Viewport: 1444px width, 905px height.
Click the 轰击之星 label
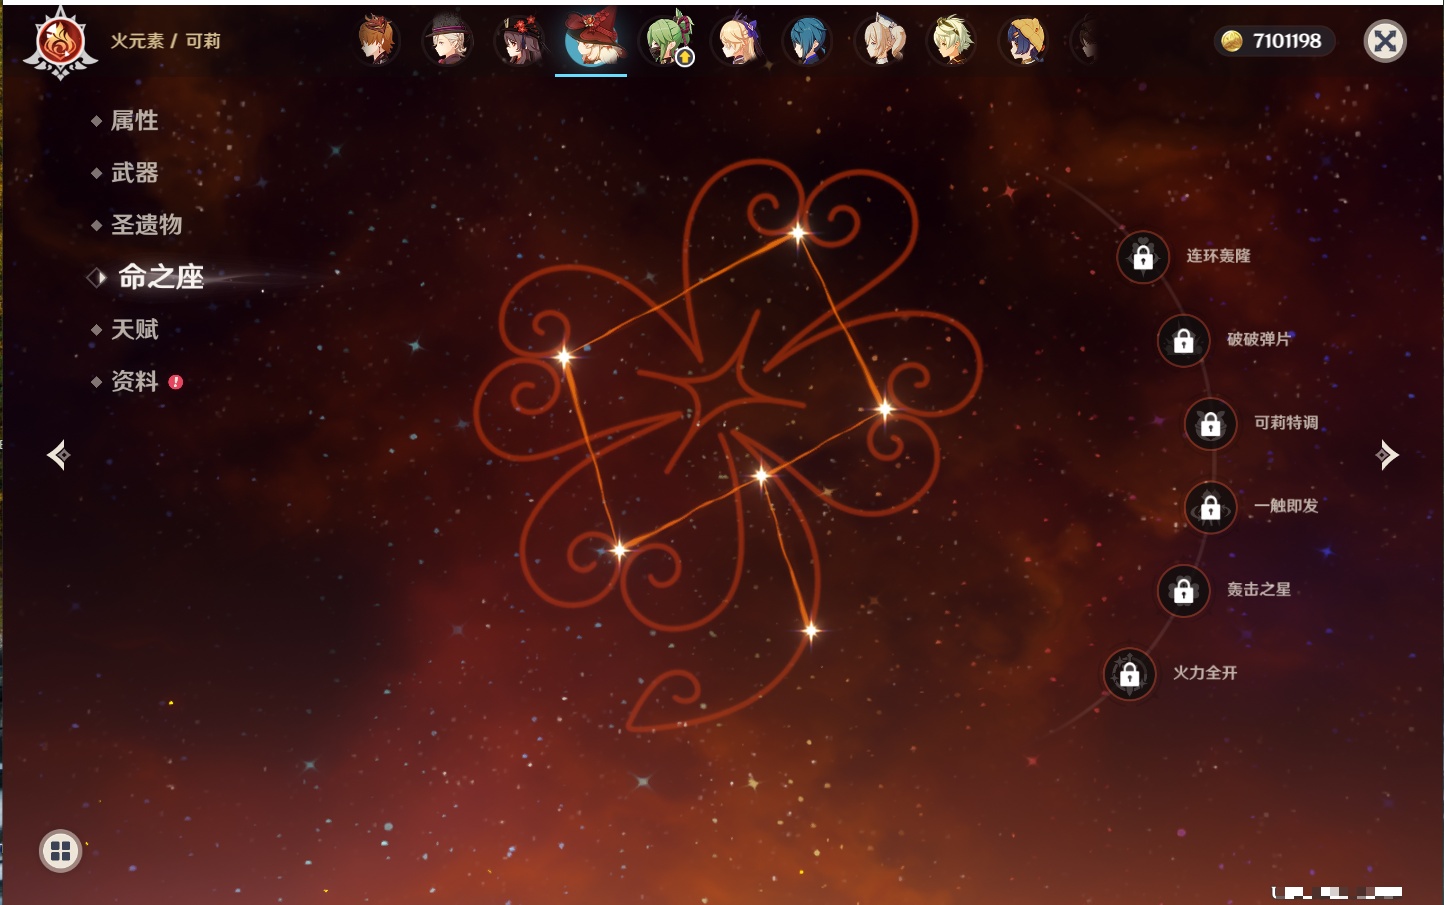tap(1259, 589)
